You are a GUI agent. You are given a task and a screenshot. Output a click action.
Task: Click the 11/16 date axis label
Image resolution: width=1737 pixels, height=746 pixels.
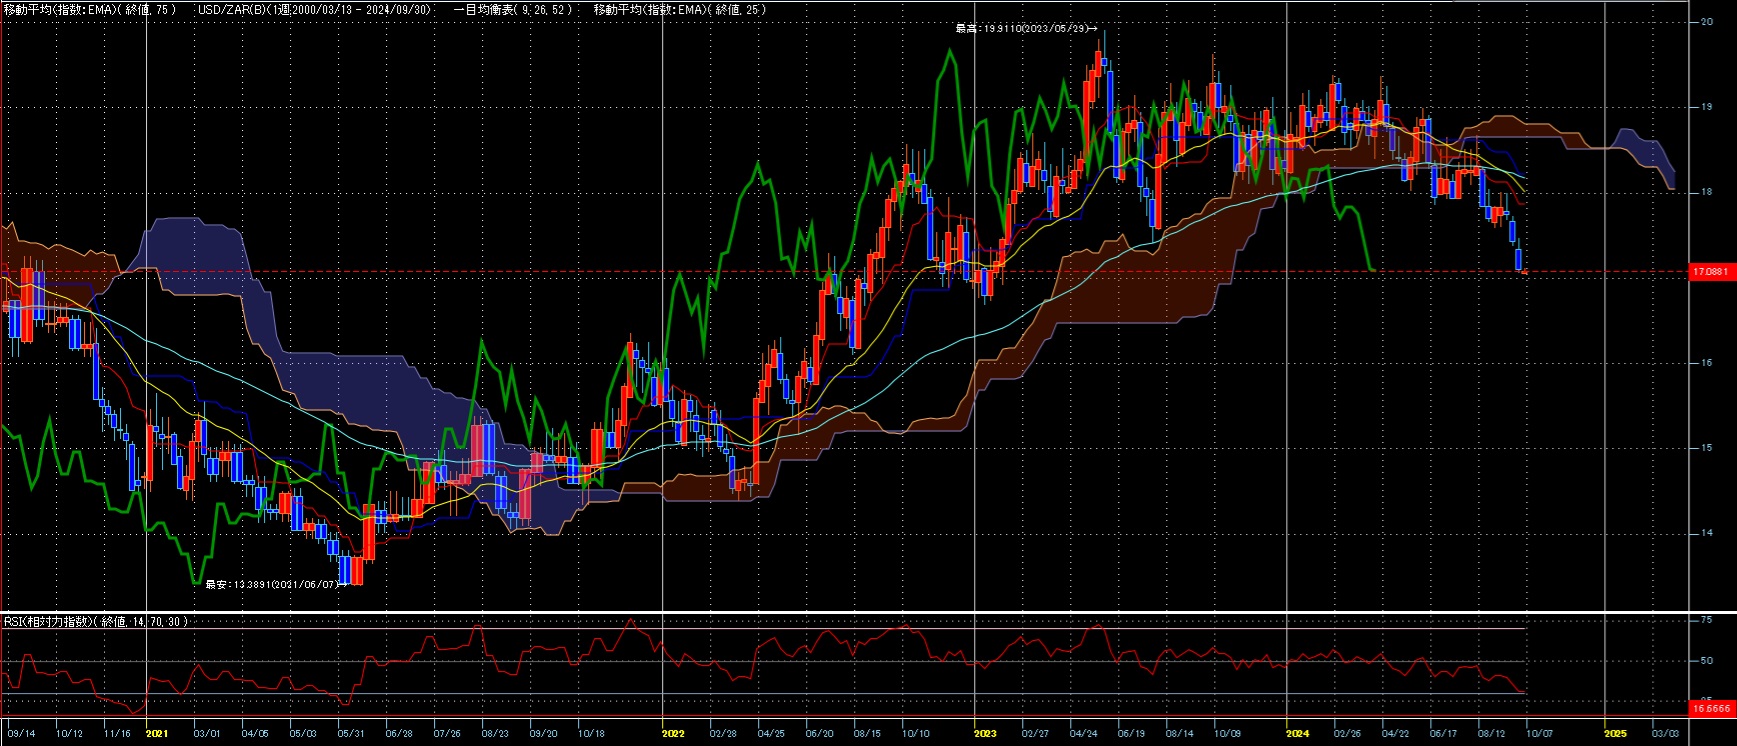[x=117, y=734]
